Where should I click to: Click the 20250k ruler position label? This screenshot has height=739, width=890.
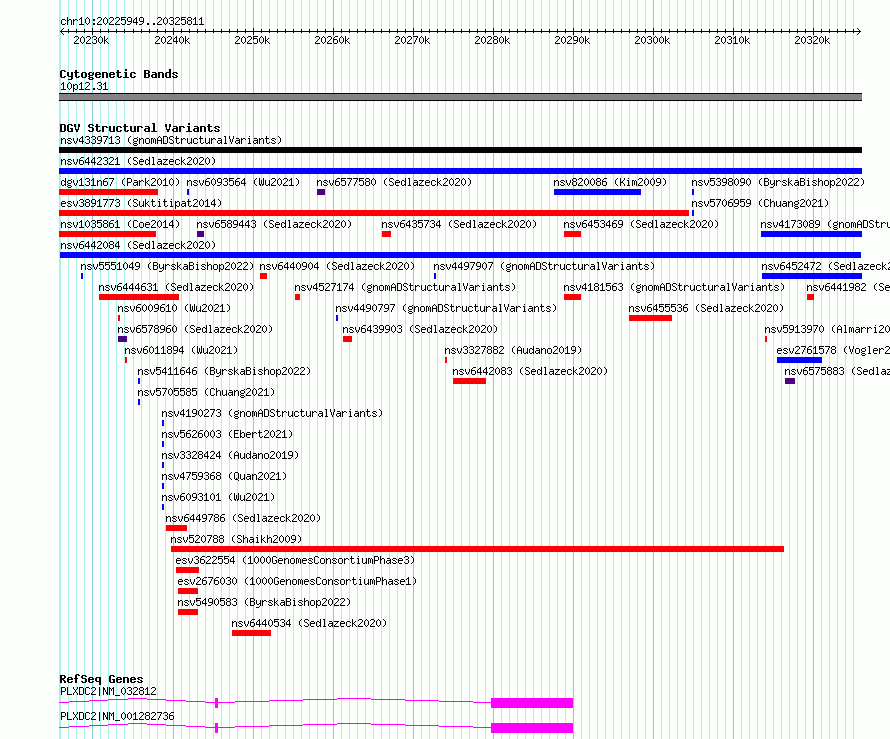252,40
